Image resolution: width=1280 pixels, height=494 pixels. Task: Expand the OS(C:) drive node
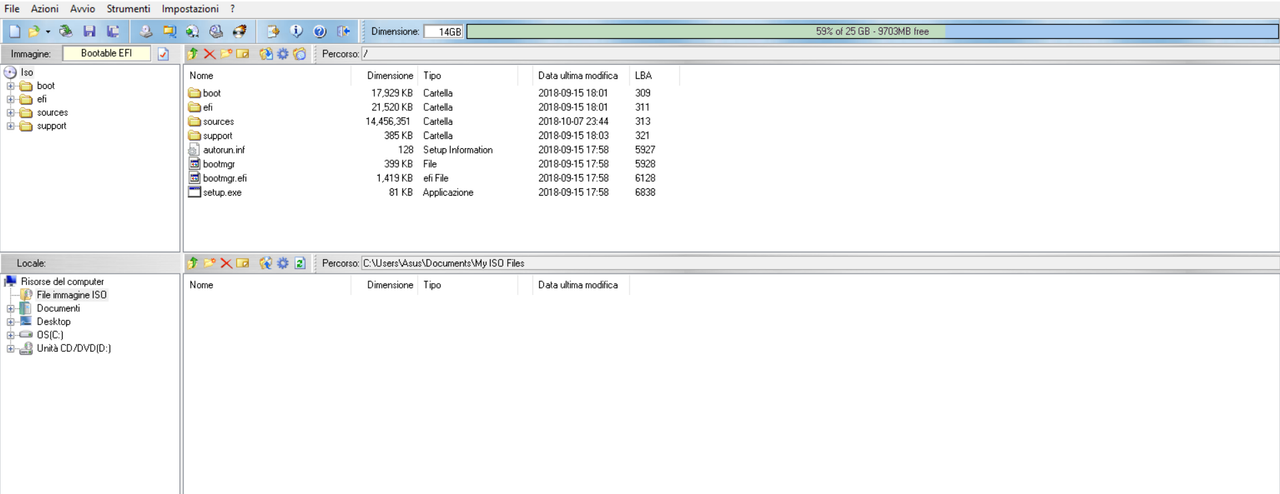click(x=11, y=335)
